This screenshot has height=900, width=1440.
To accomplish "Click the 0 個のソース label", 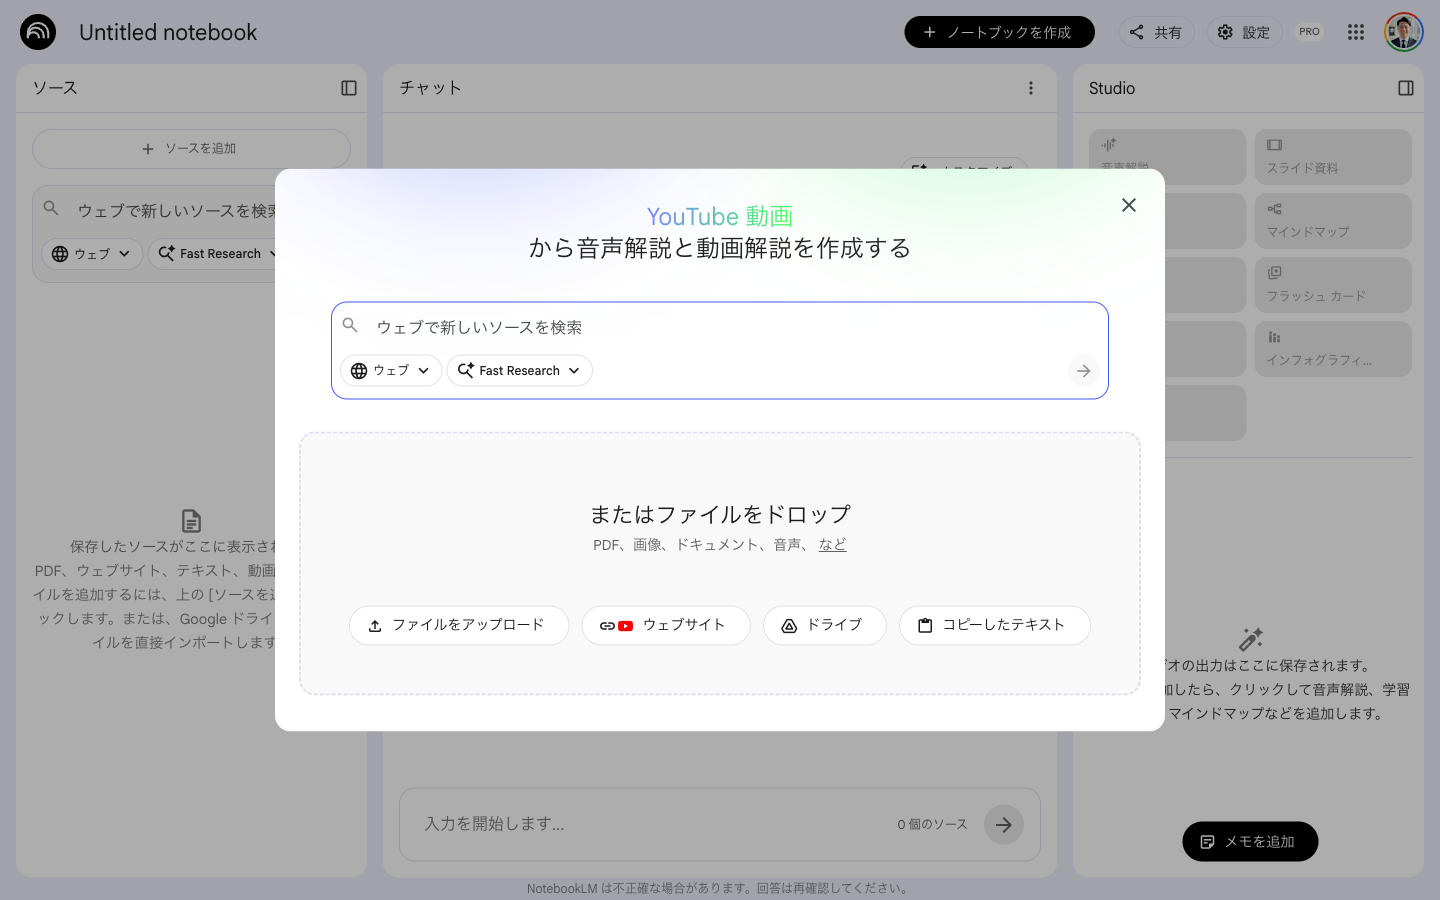I will point(932,825).
